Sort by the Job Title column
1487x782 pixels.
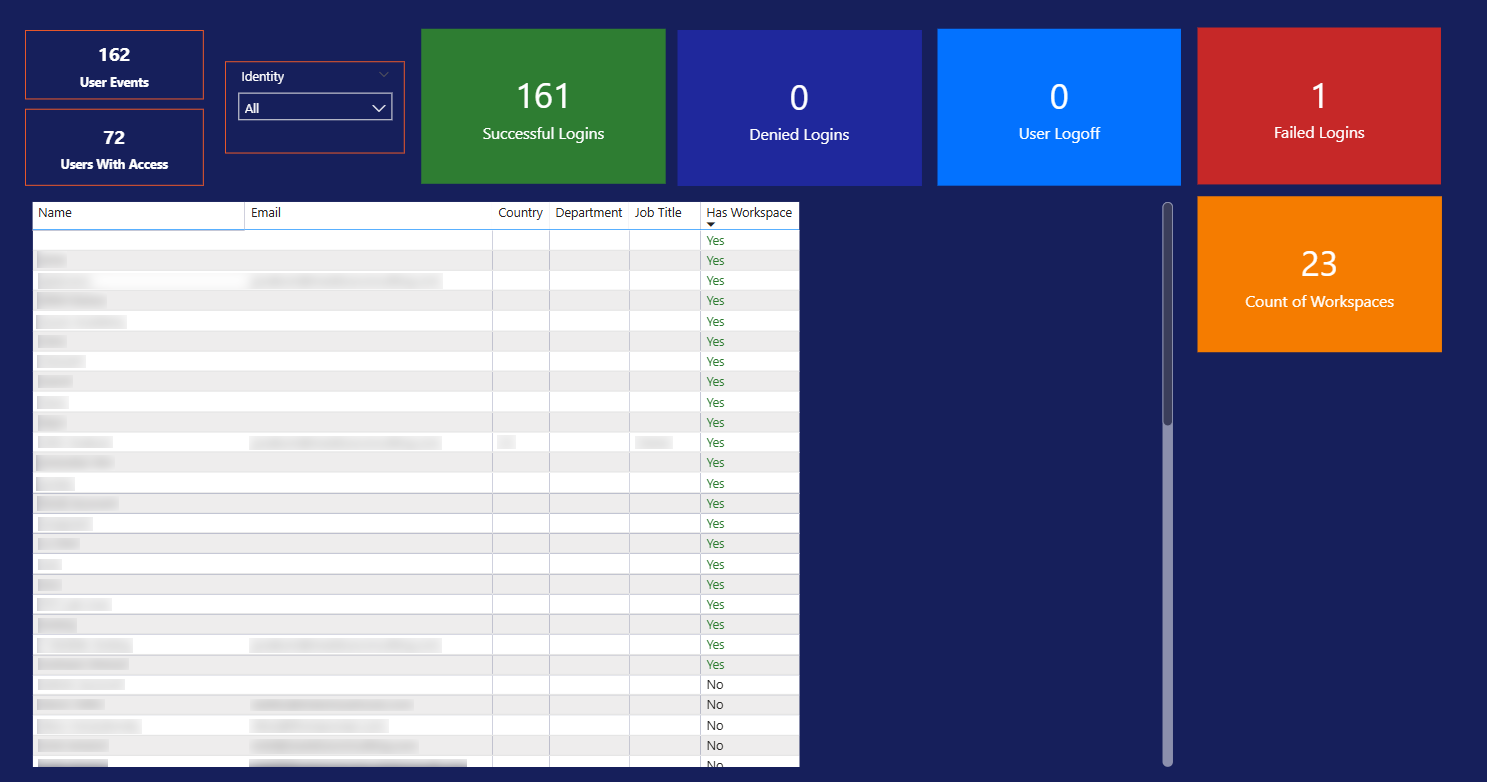[x=658, y=213]
